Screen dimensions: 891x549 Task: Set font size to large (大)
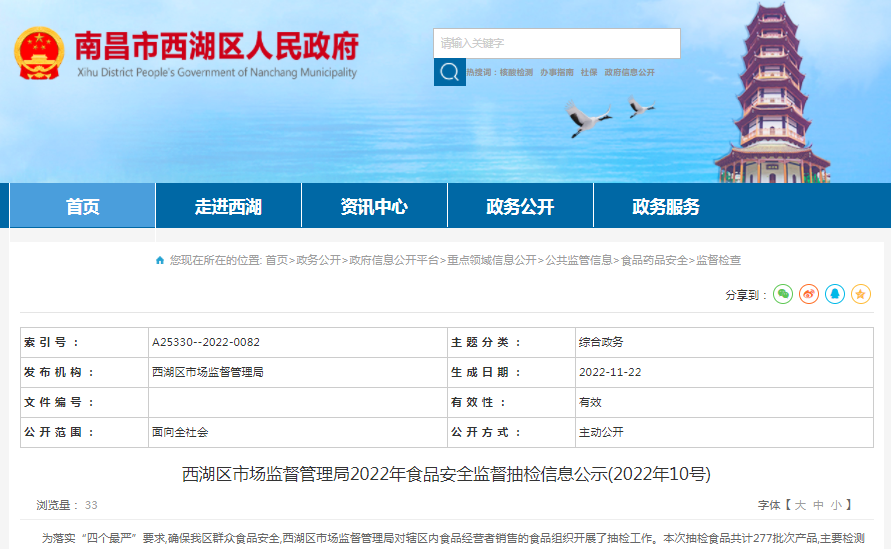800,505
